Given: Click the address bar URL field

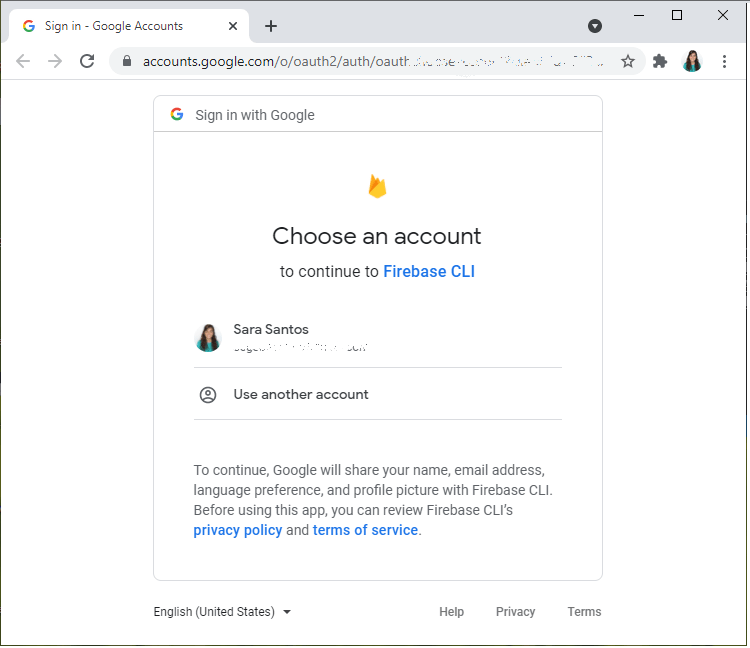Looking at the screenshot, I should [370, 61].
